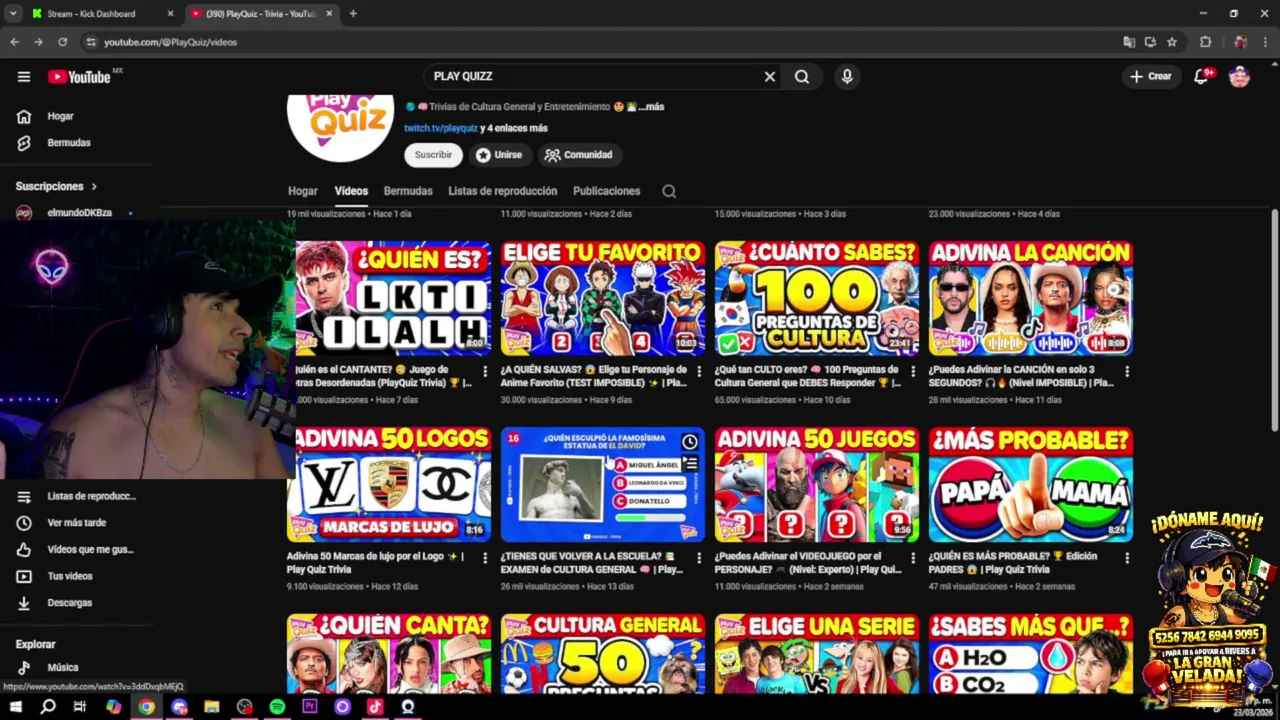Open options menu for QUIÉN ES MÁS PROBABLE video
Screen dimensions: 1280x720
point(1127,558)
